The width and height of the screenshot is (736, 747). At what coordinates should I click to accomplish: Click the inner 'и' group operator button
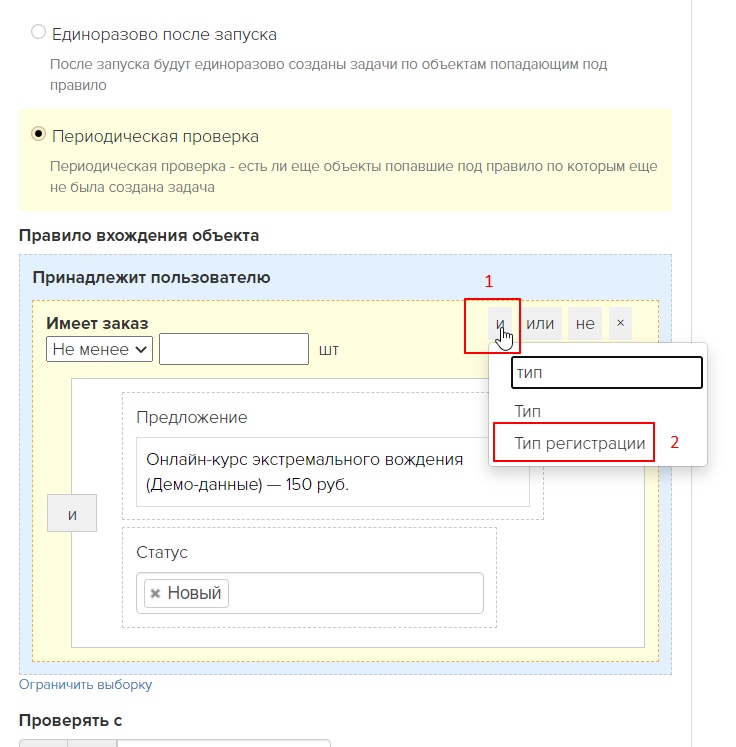click(x=72, y=514)
